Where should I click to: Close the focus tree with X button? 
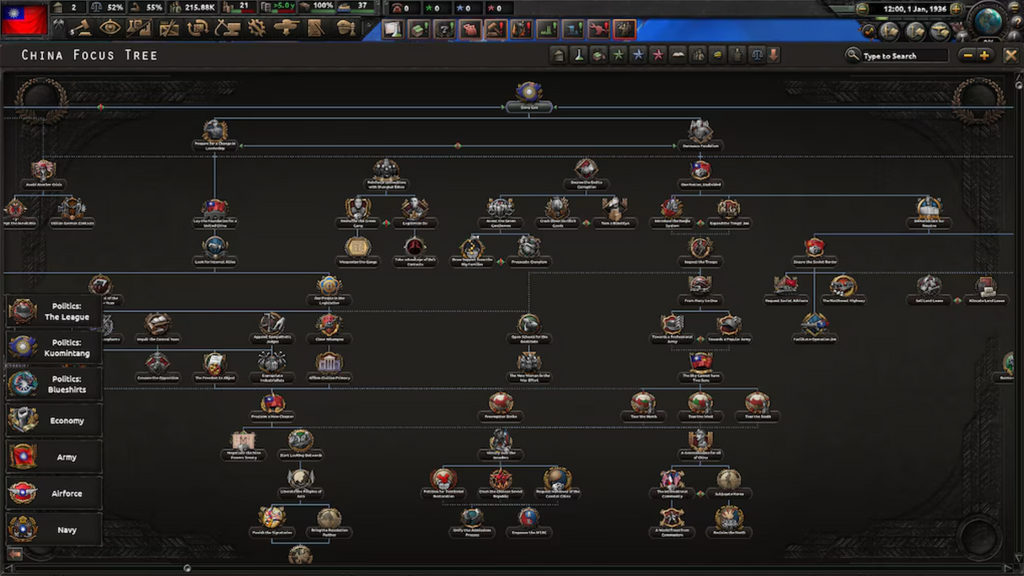[x=1010, y=55]
